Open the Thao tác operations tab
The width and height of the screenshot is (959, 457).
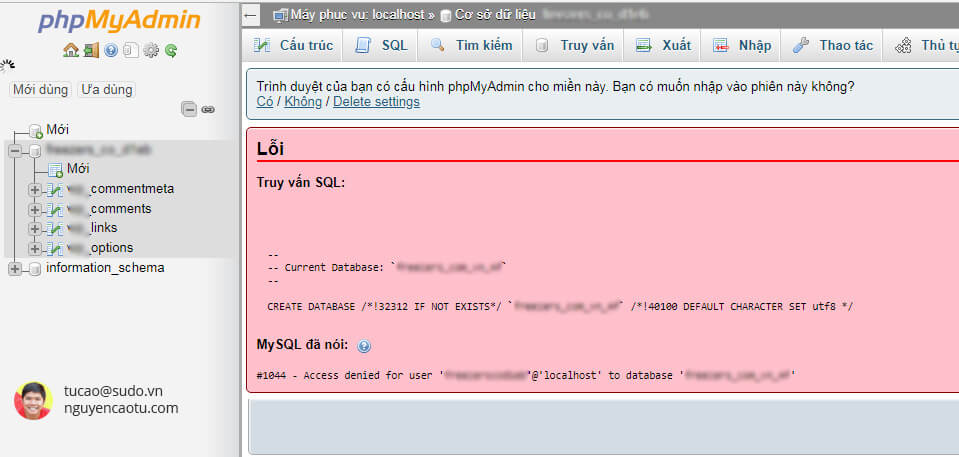[832, 45]
